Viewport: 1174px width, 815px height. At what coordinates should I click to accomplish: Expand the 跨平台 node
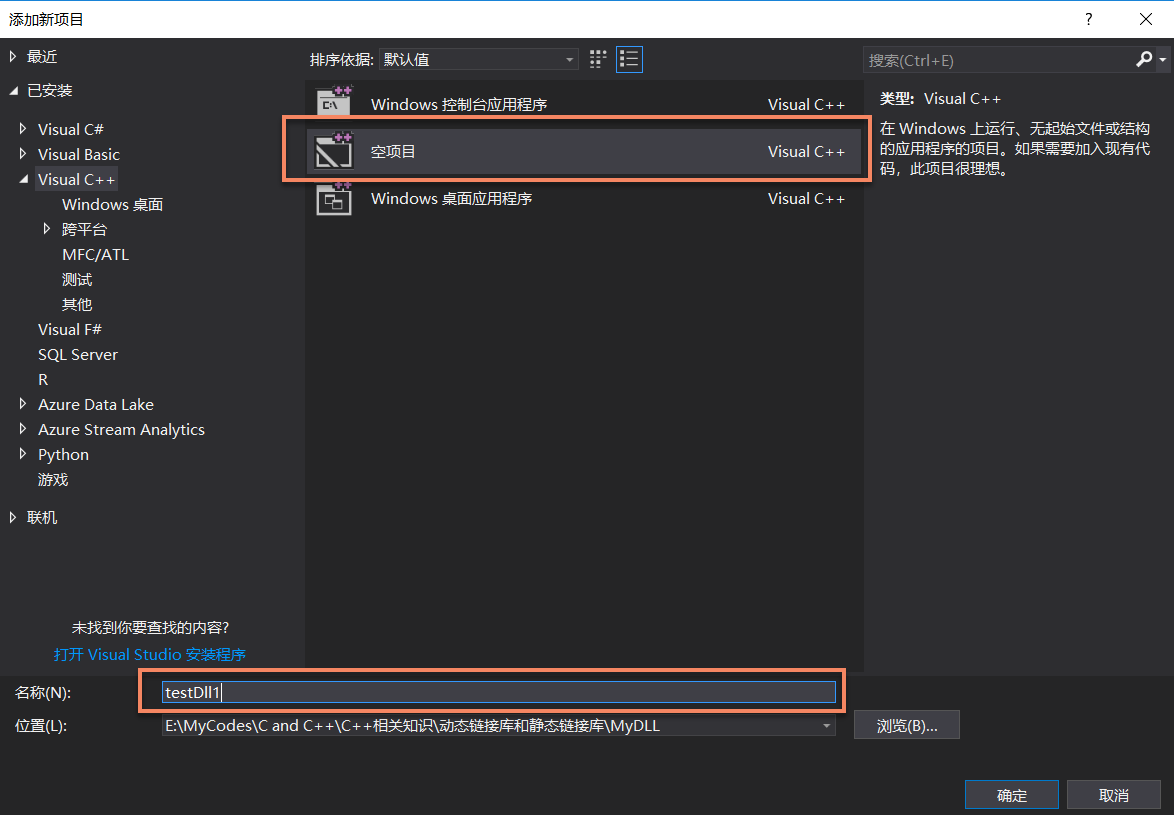46,228
